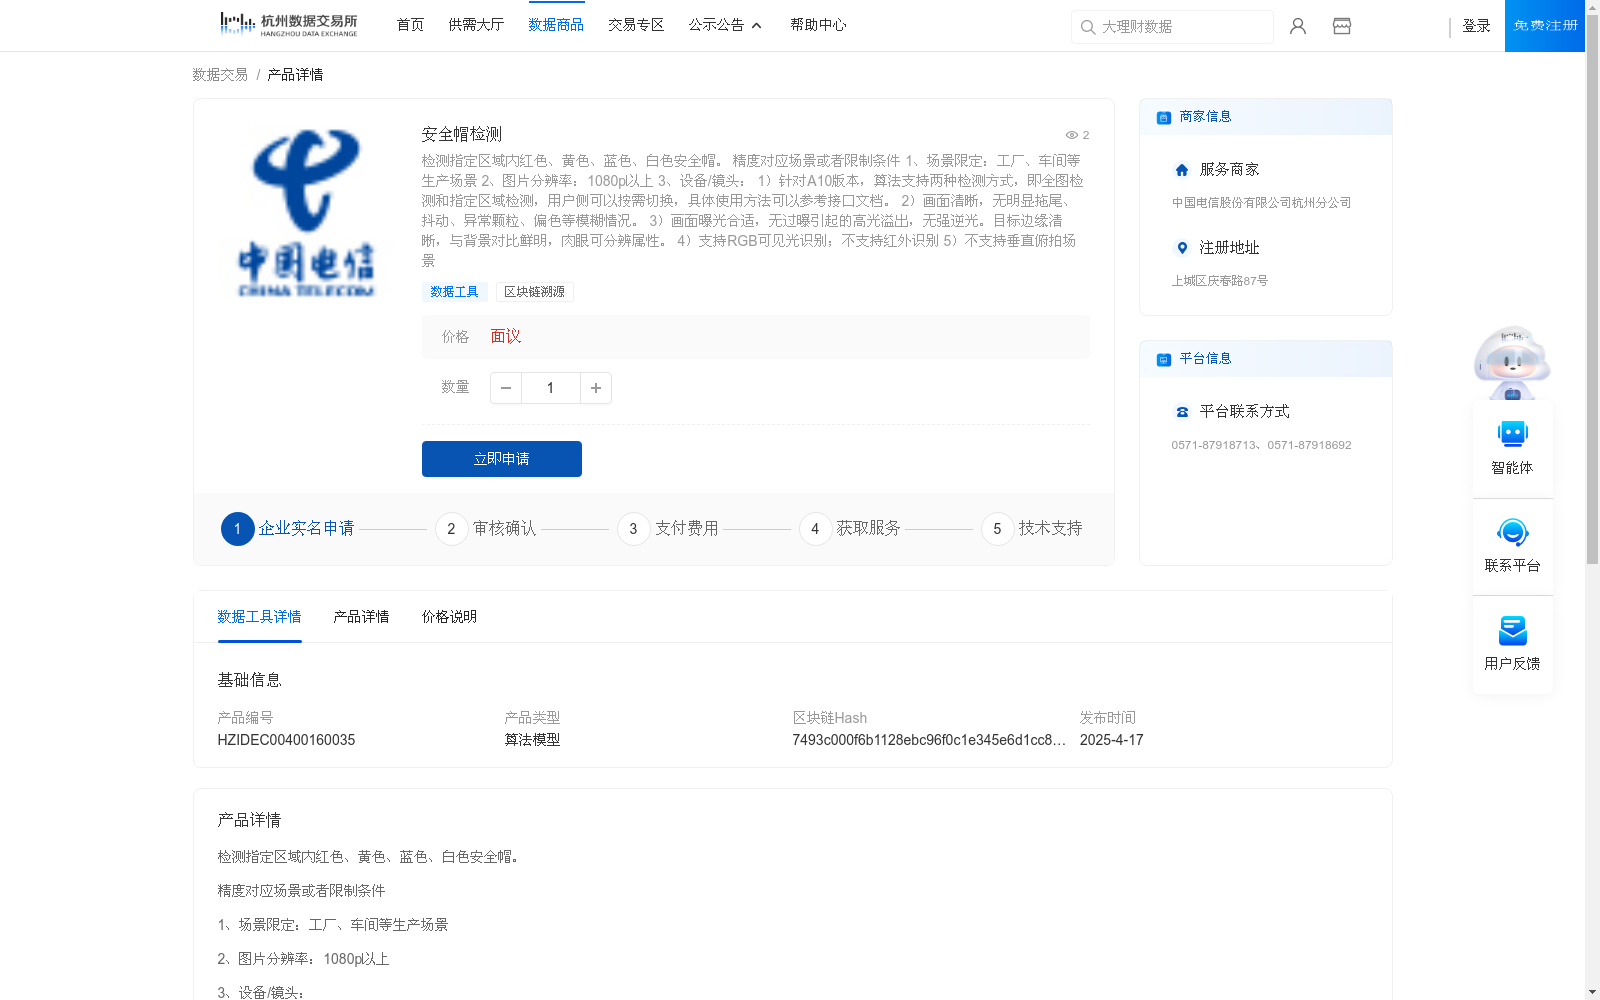Open the user profile icon
Screen dimensions: 1600x1000
pos(1298,26)
